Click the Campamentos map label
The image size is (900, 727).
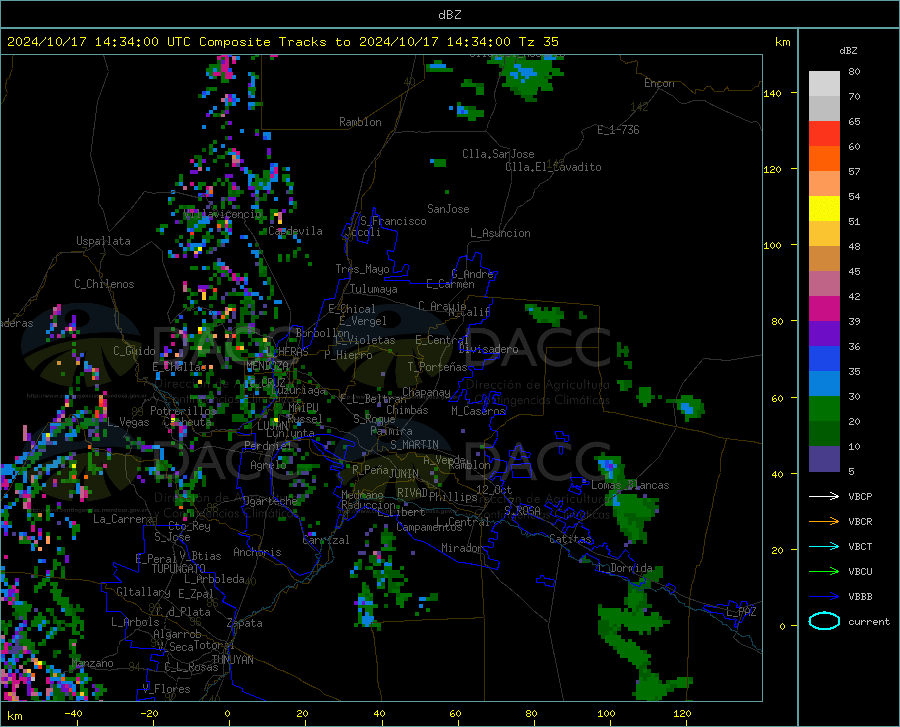coord(429,527)
